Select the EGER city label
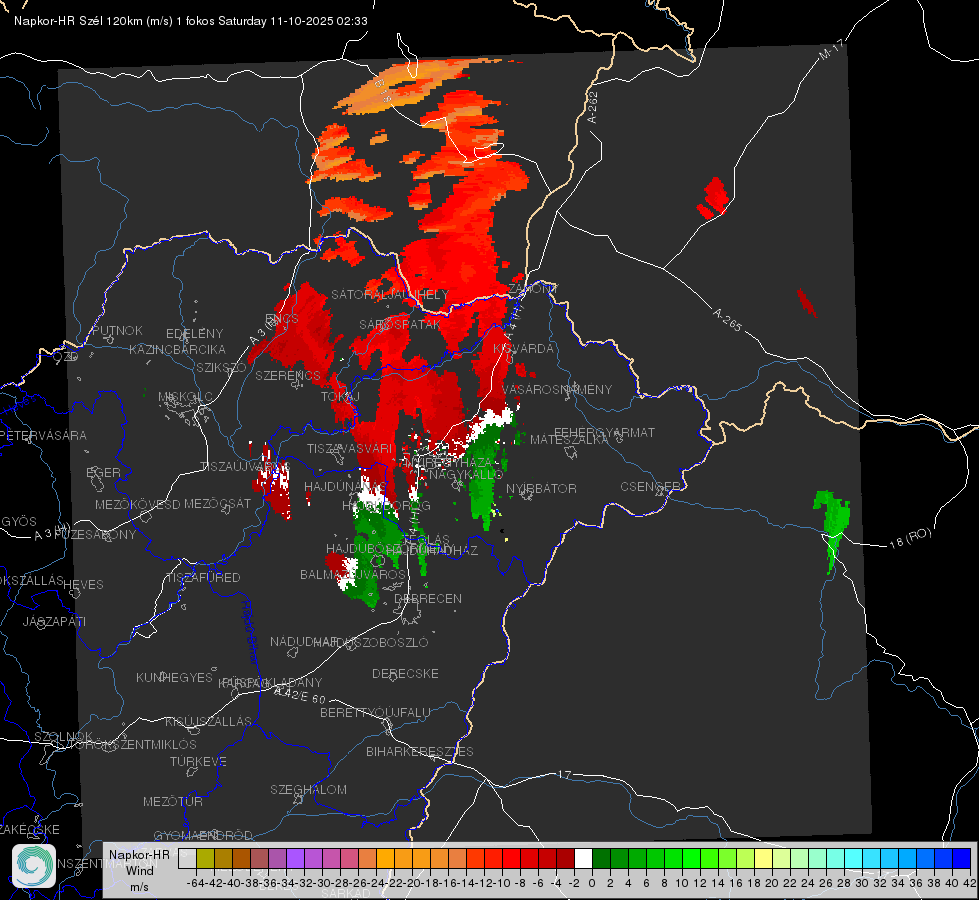 [x=104, y=473]
